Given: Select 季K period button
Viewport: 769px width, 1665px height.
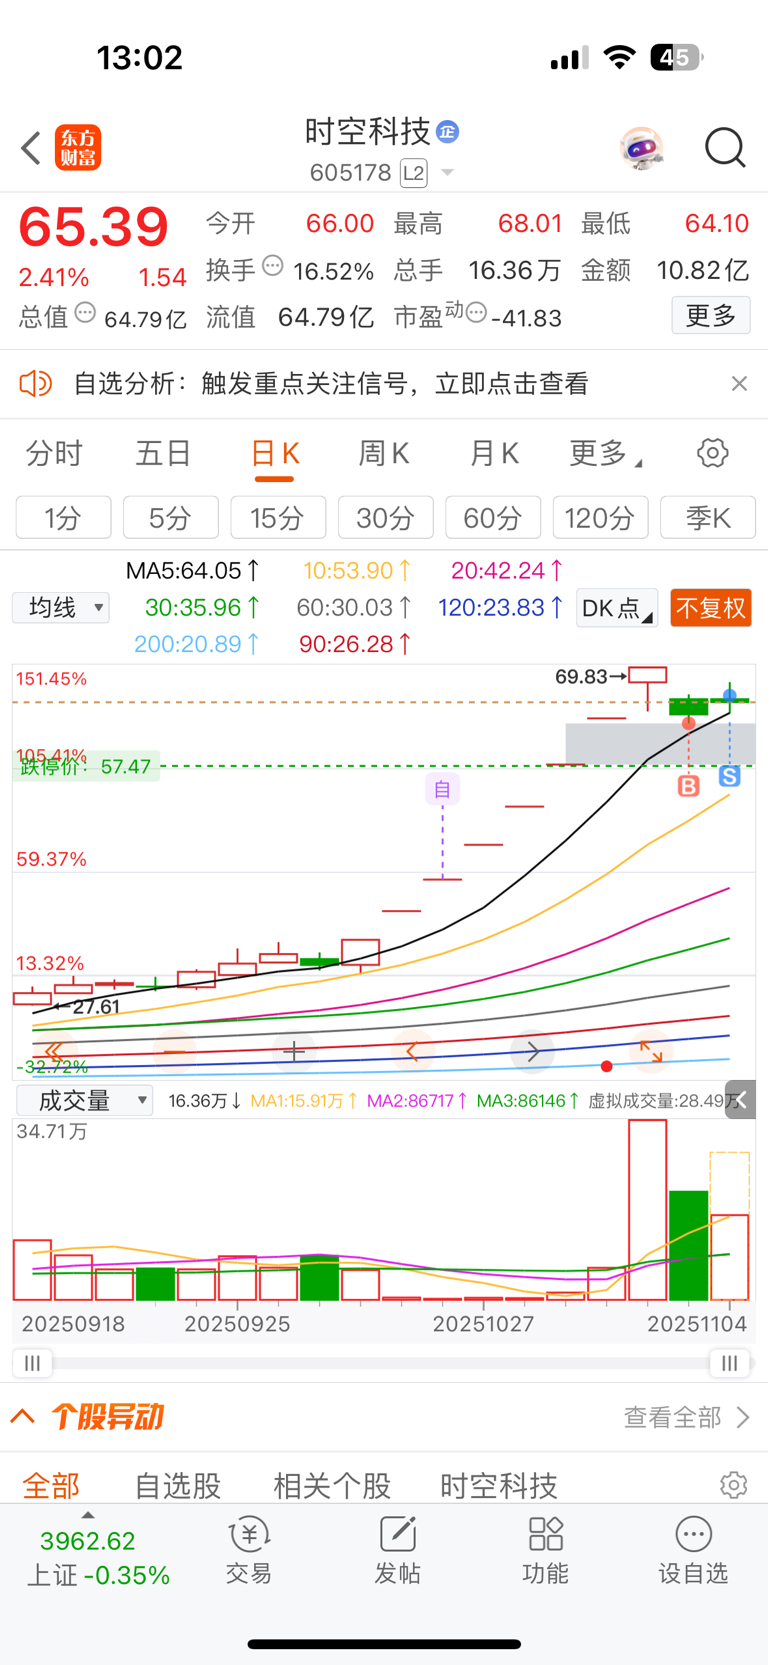Looking at the screenshot, I should tap(708, 518).
